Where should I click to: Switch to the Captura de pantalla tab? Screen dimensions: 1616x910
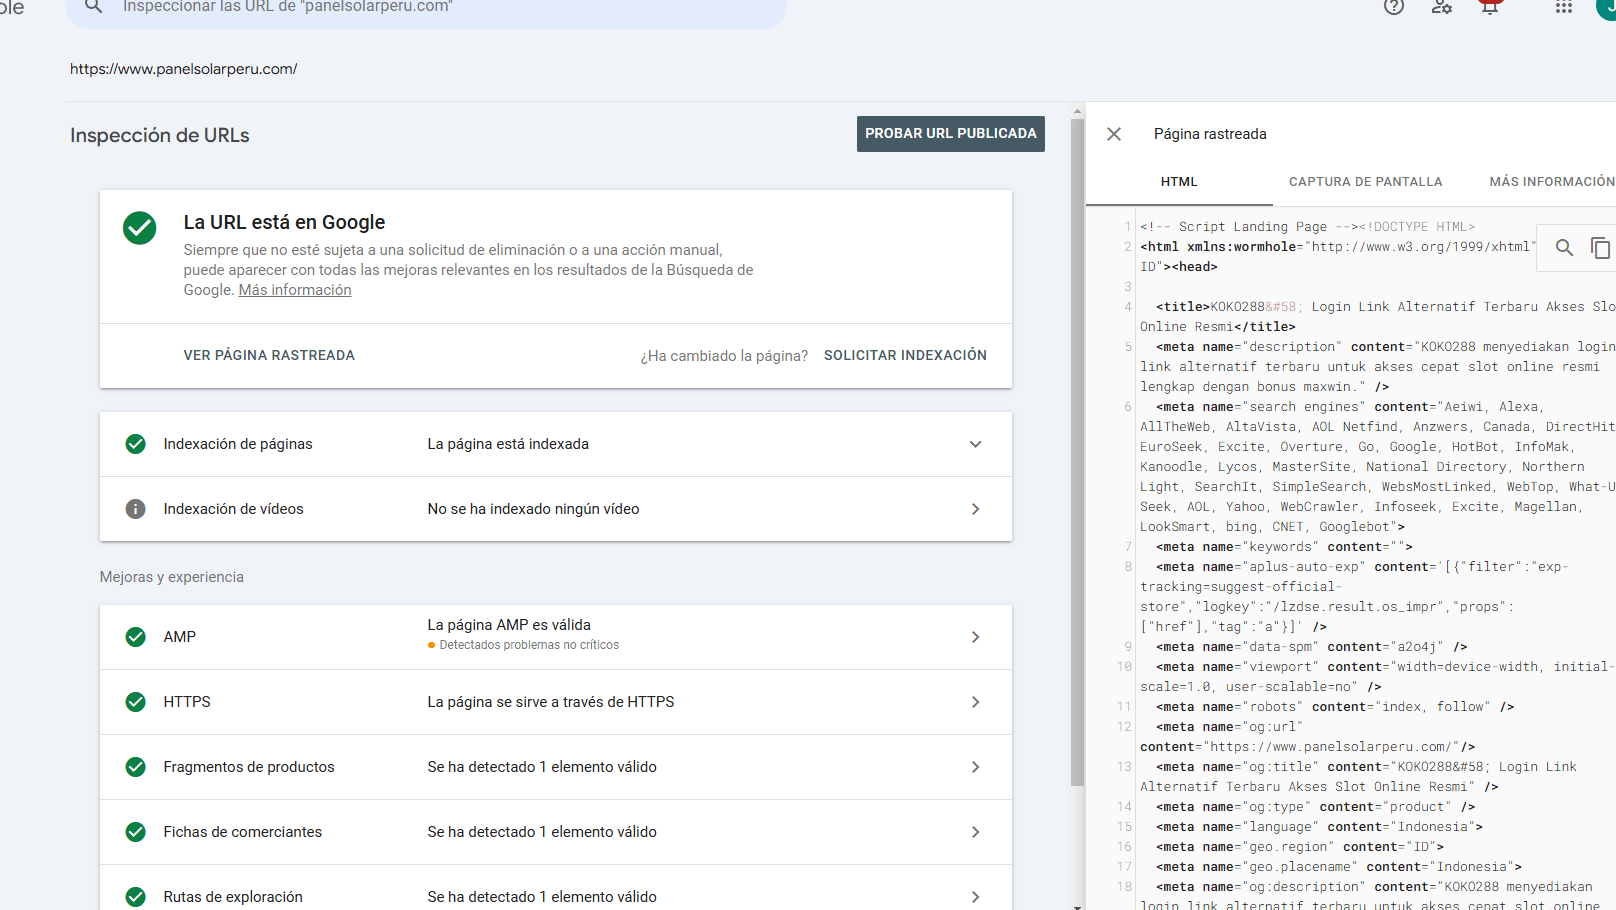tap(1365, 182)
